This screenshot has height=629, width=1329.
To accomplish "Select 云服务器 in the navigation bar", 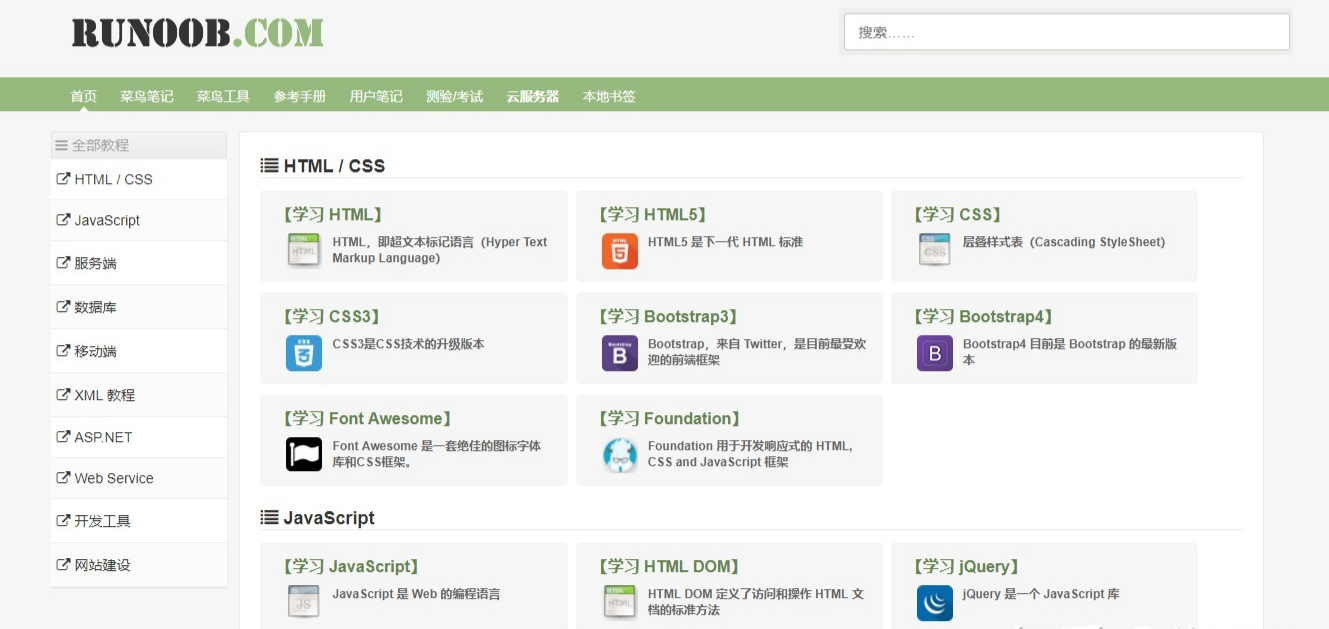I will click(x=532, y=96).
